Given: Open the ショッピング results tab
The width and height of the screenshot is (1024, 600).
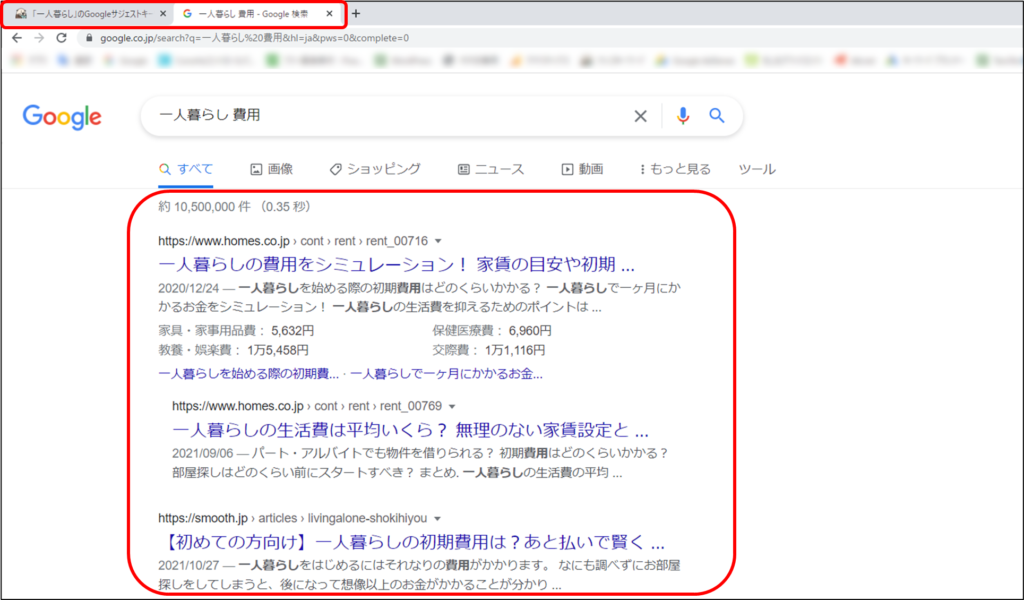Looking at the screenshot, I should [376, 169].
